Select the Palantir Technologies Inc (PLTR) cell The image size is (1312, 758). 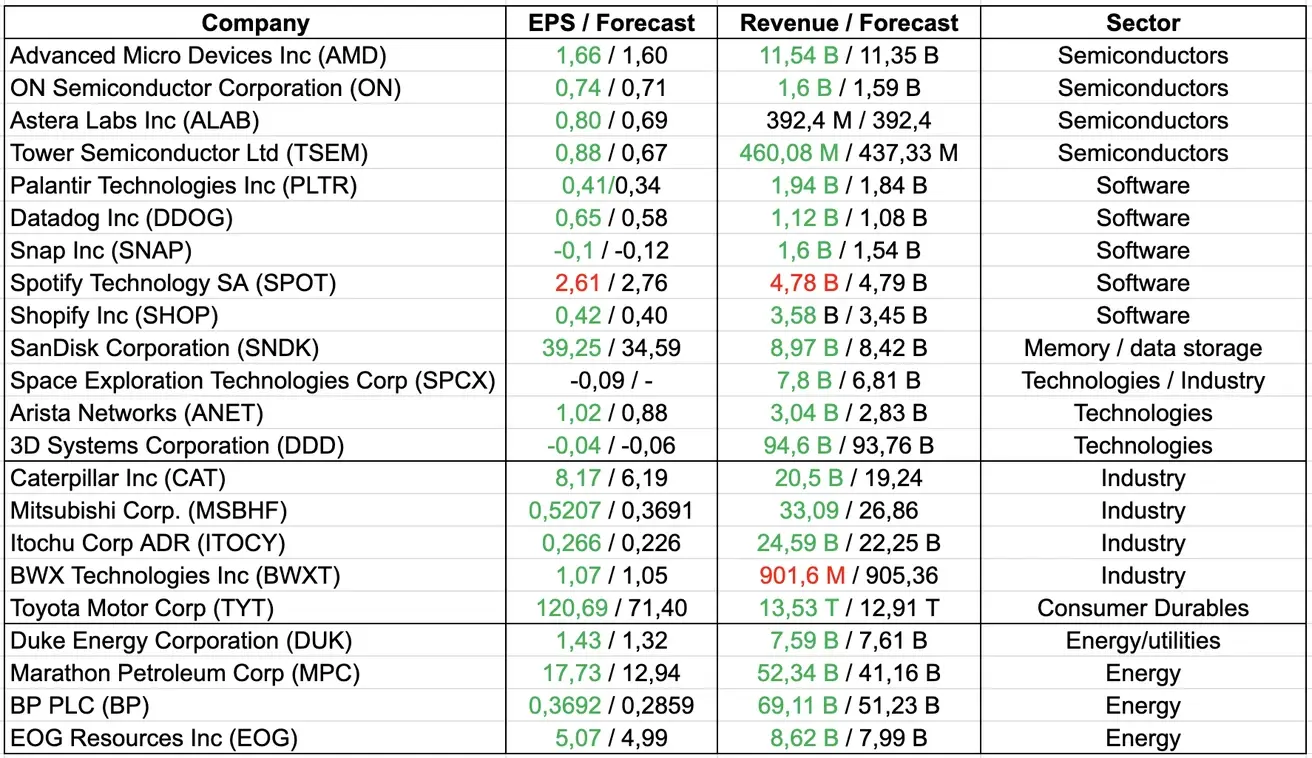pyautogui.click(x=256, y=186)
